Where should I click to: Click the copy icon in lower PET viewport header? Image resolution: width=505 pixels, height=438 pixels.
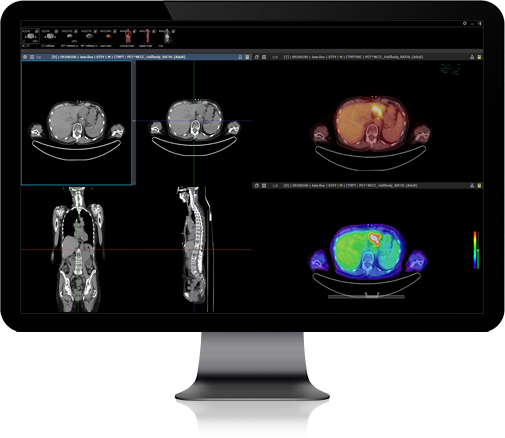(x=256, y=185)
